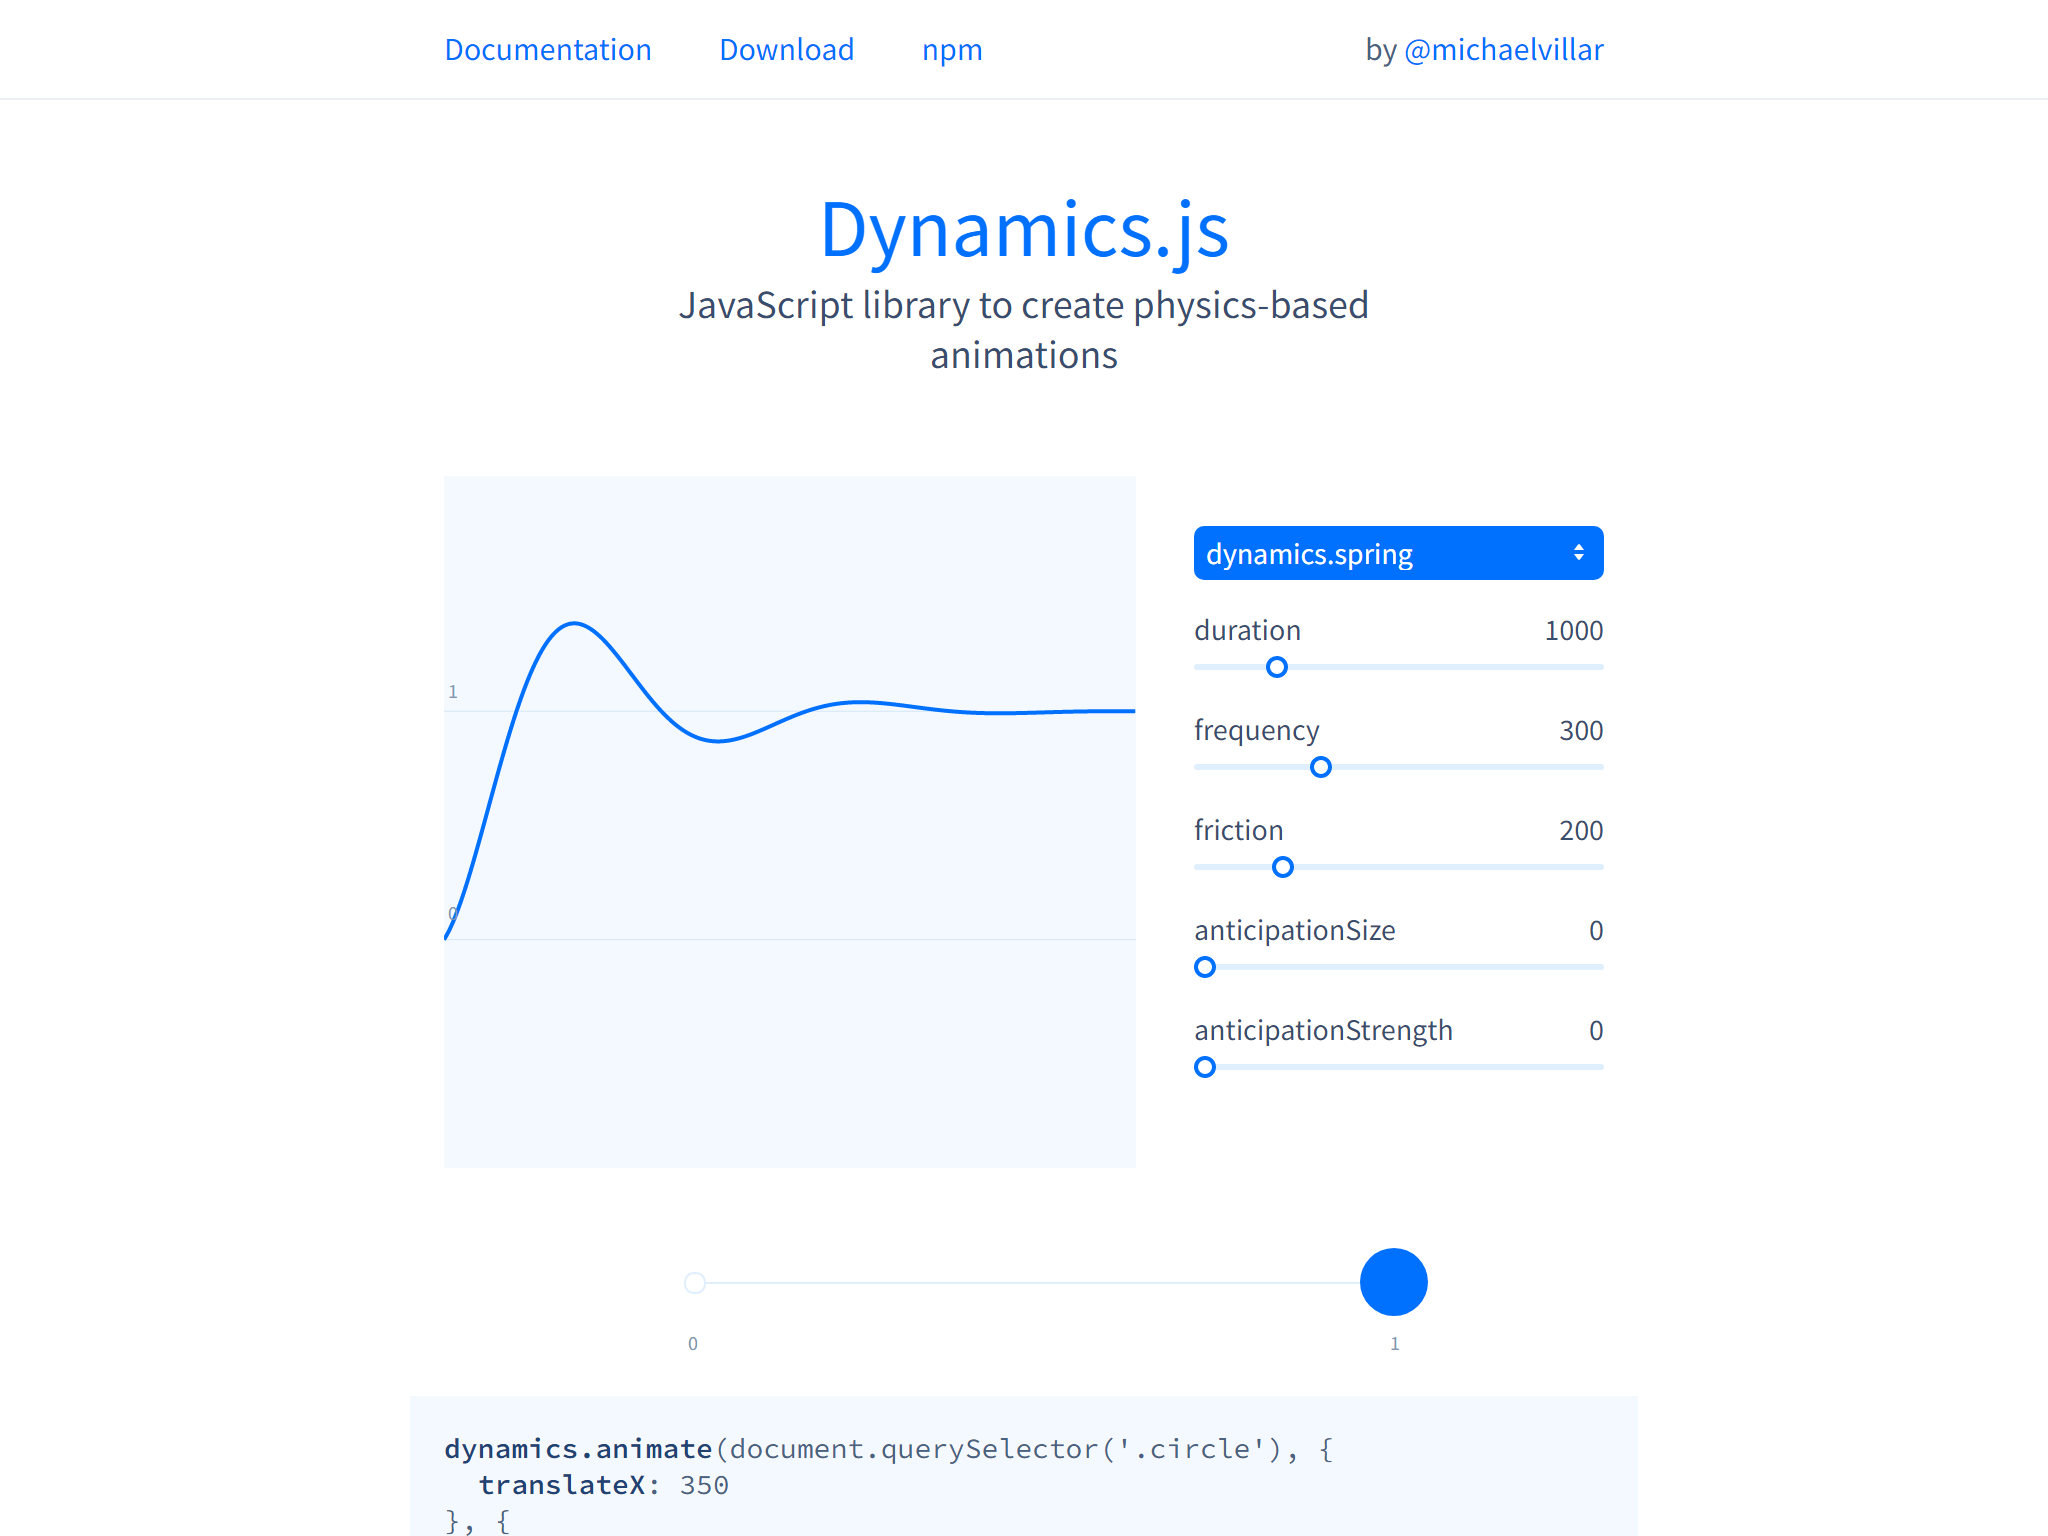The width and height of the screenshot is (2048, 1536).
Task: Click the translateX: 350 code line
Action: click(603, 1485)
